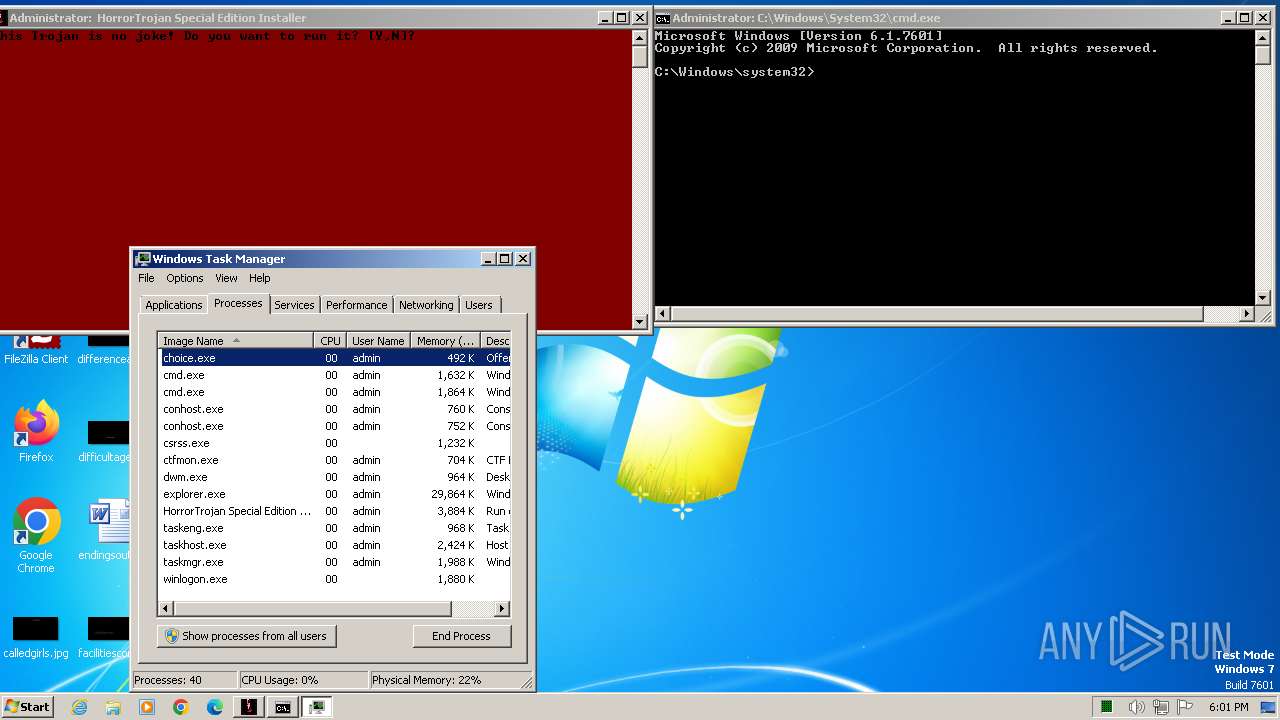Switch to the Users tab
1280x720 pixels.
click(x=479, y=305)
